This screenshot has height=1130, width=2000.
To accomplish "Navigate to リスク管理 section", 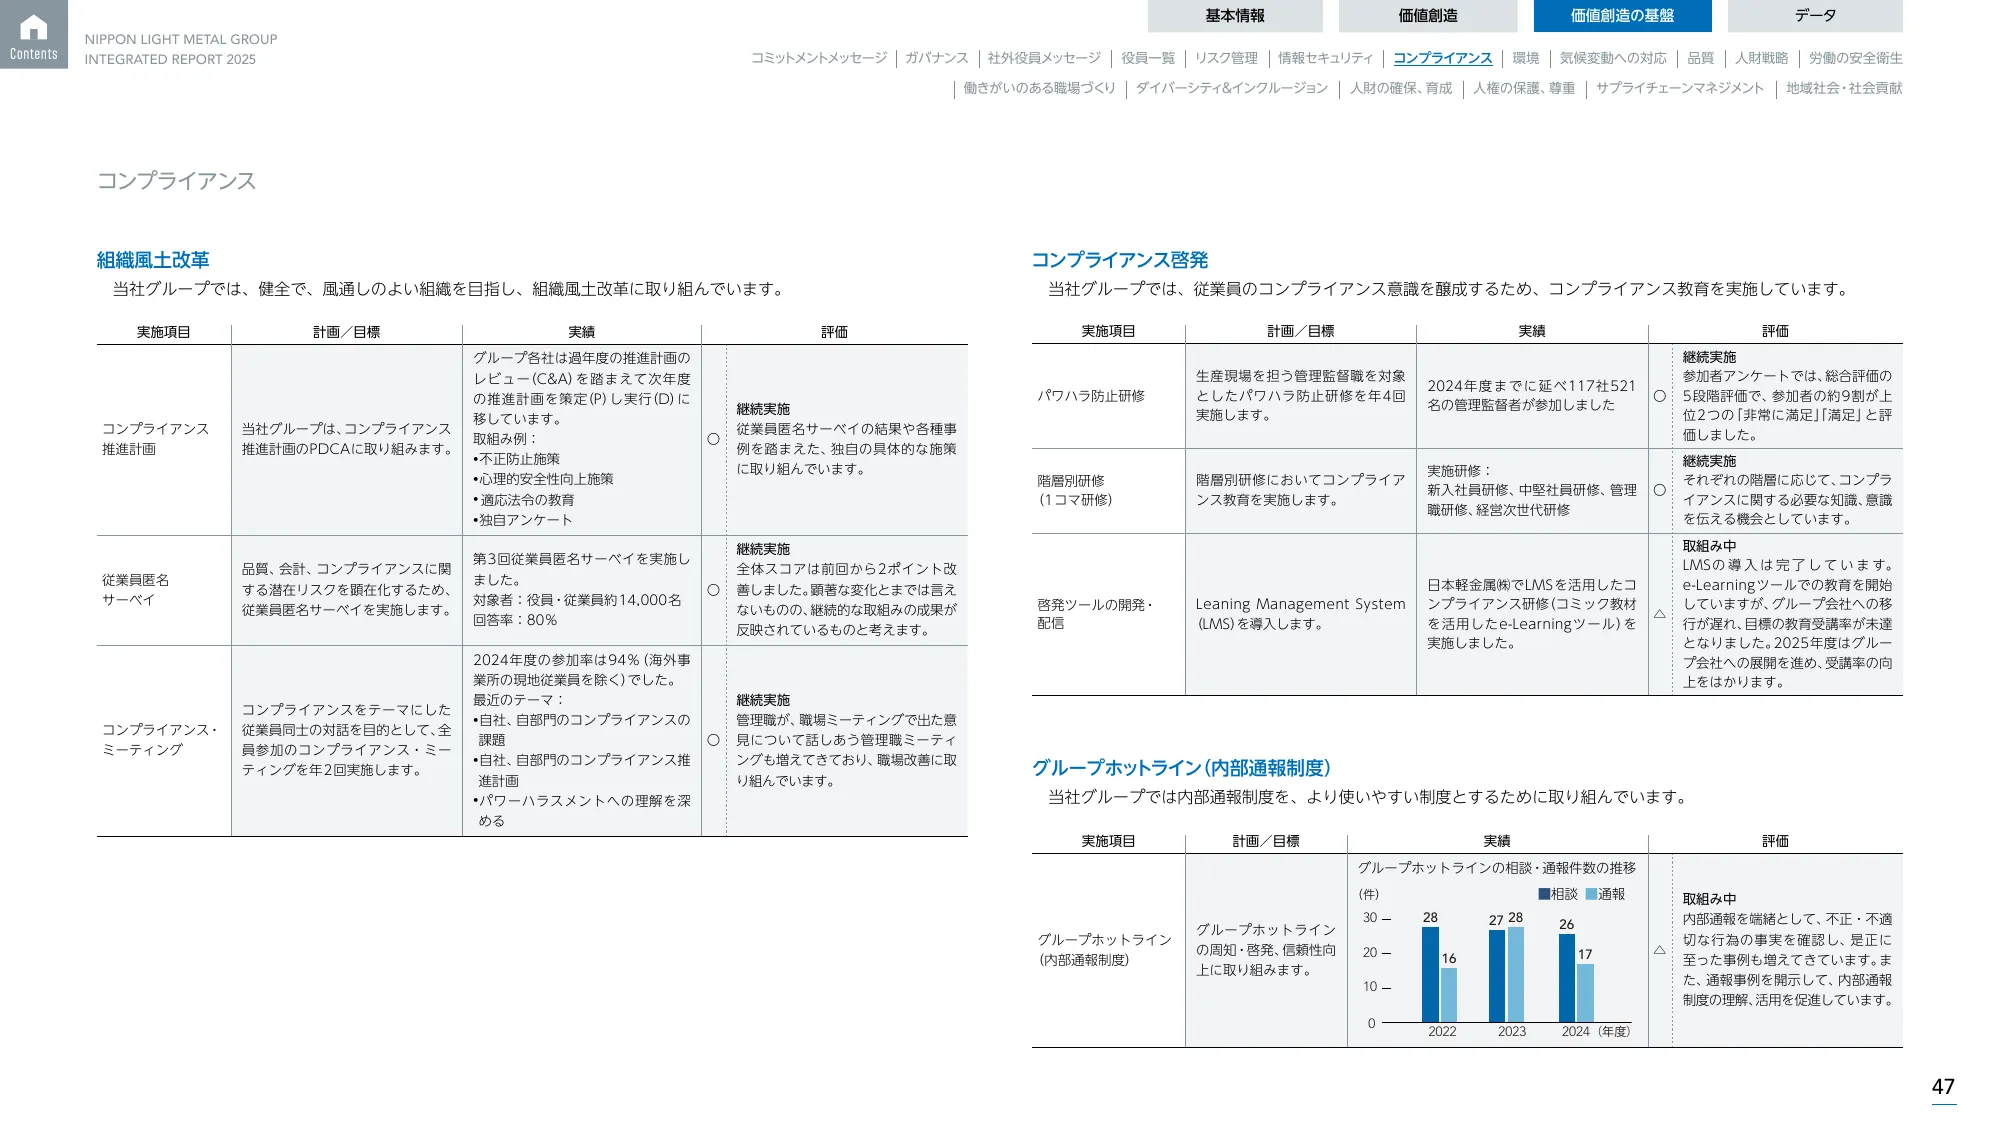I will point(1225,59).
